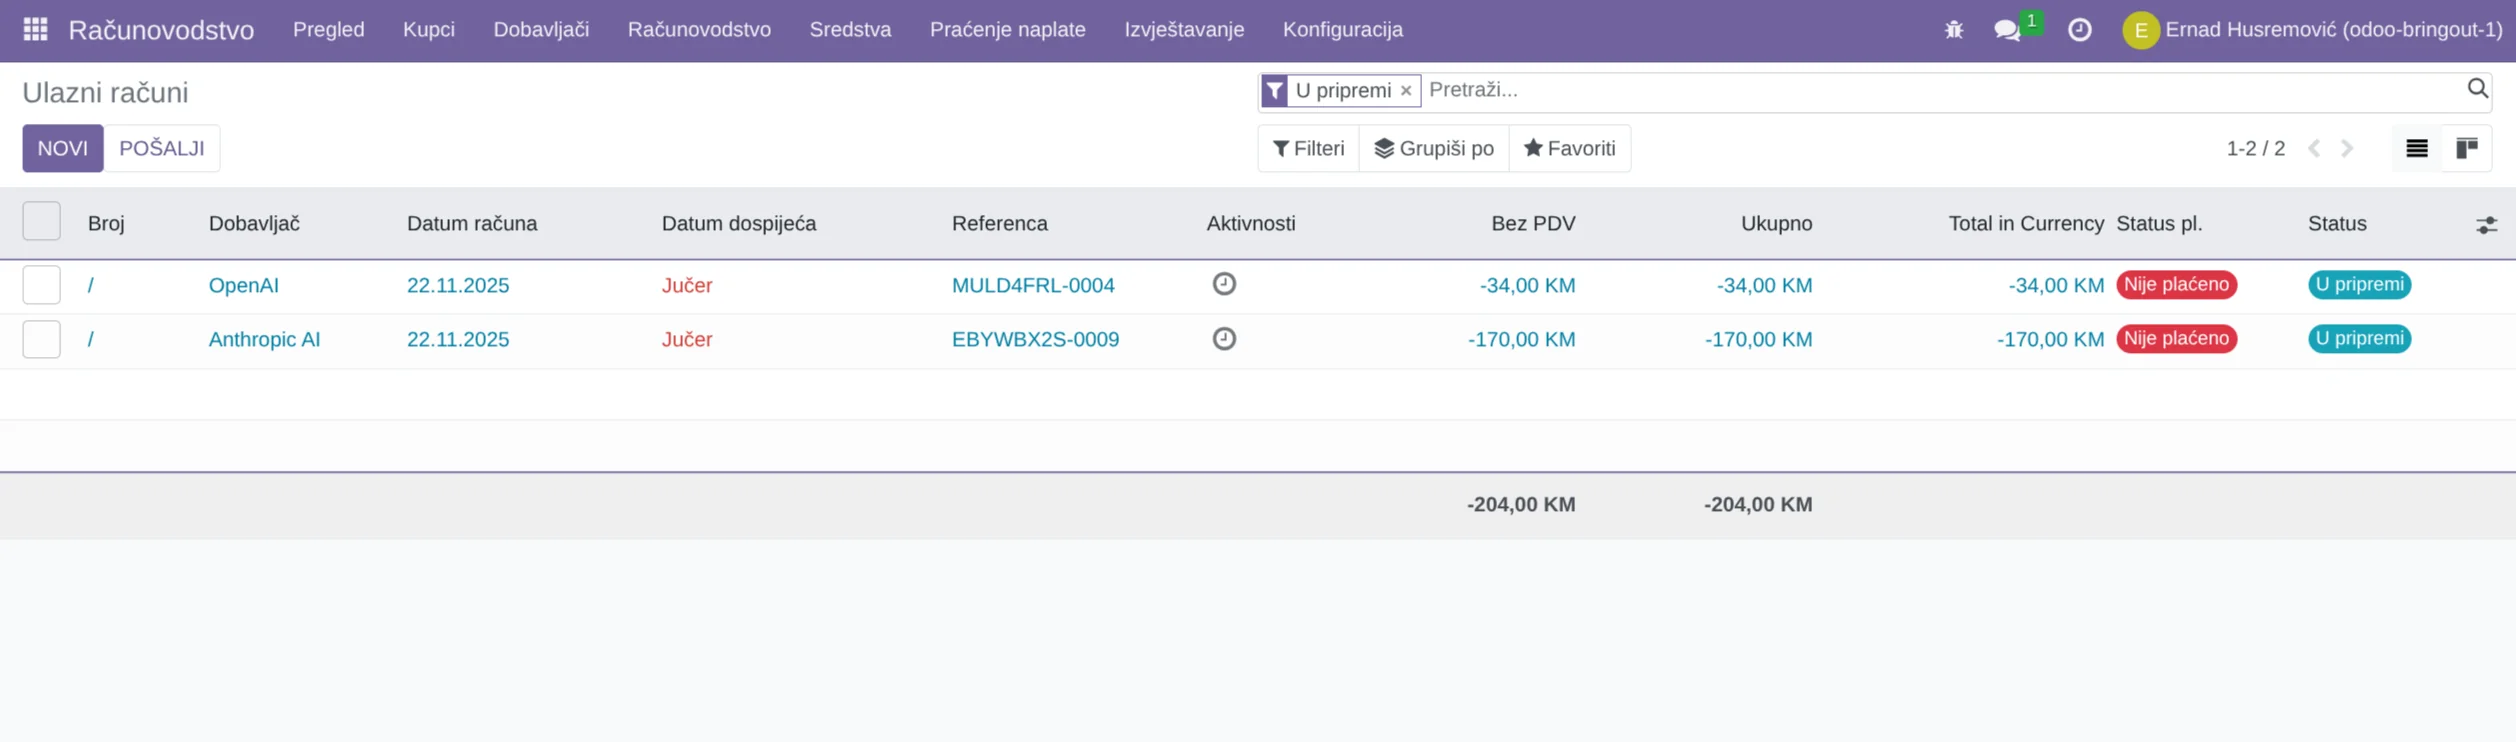Click the NOVI button
Viewport: 2516px width, 742px height.
62,148
